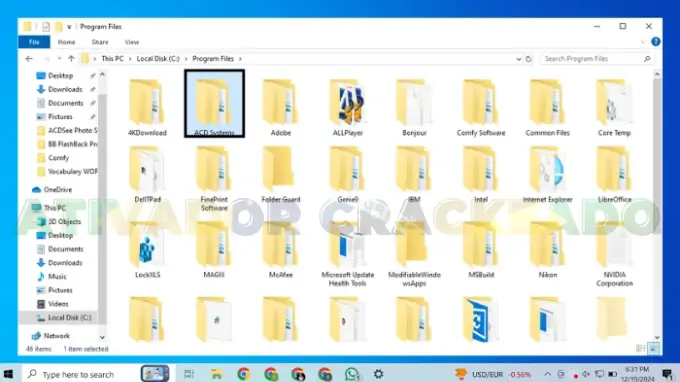680x382 pixels.
Task: Open the Comfy Software folder
Action: point(481,108)
